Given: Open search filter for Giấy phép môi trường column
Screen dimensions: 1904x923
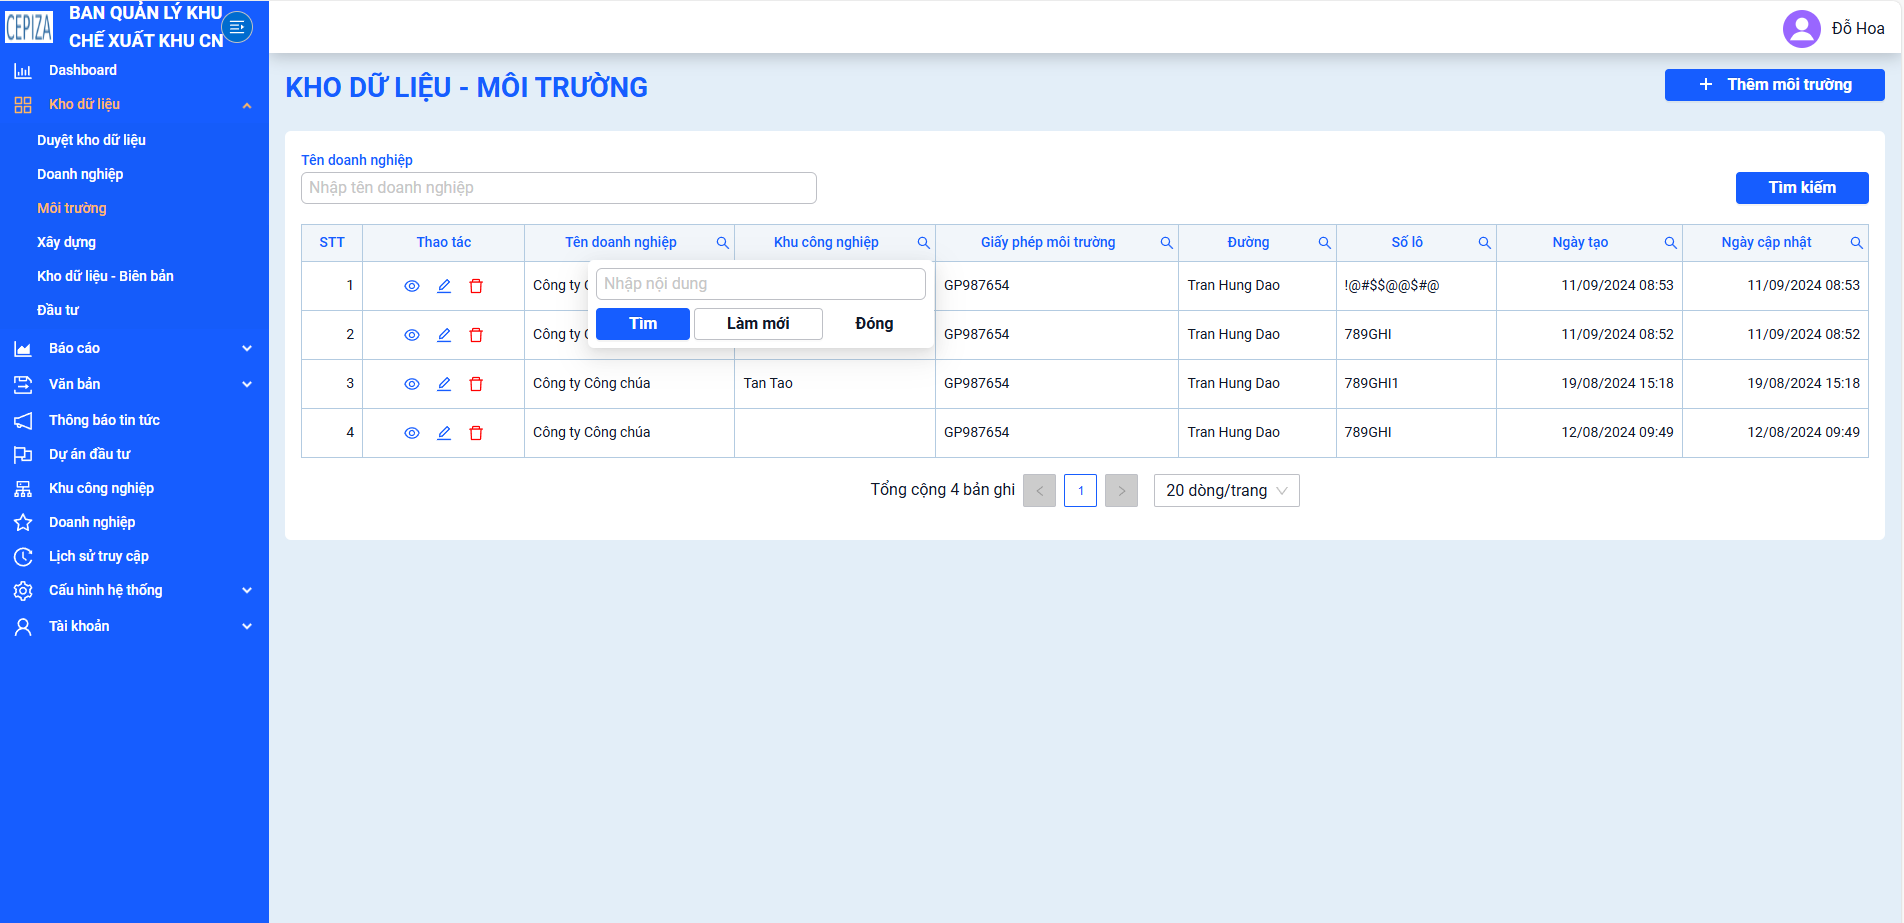Looking at the screenshot, I should pyautogui.click(x=1166, y=243).
